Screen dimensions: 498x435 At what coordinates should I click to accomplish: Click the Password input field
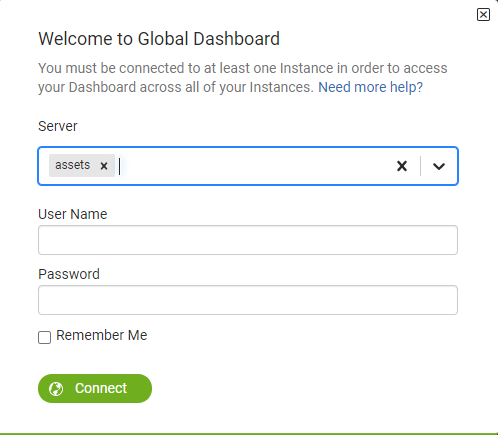click(x=248, y=300)
